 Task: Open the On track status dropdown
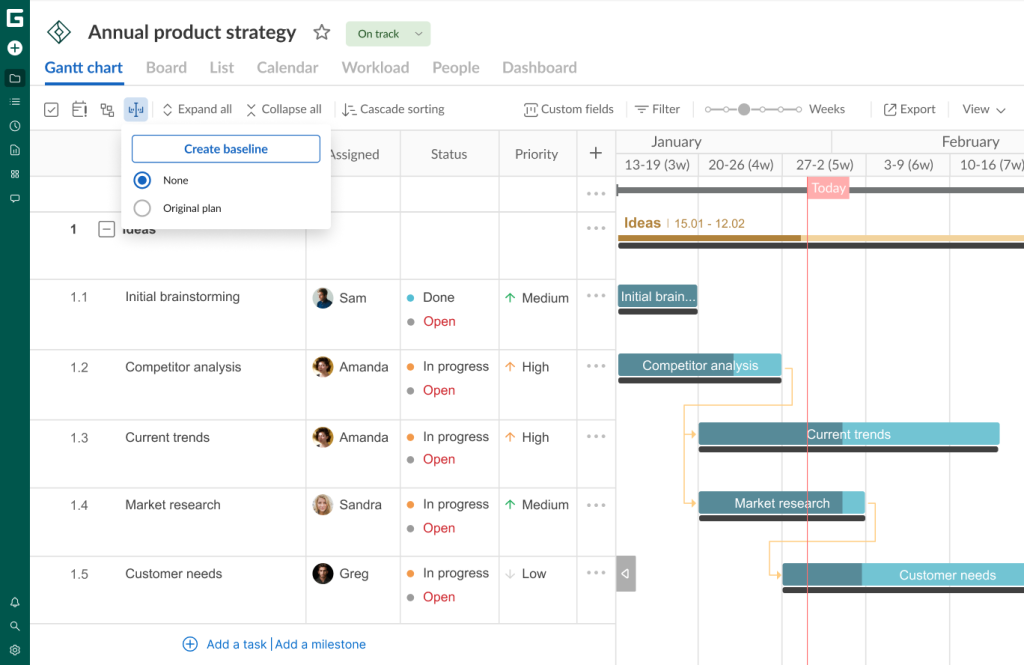coord(387,33)
